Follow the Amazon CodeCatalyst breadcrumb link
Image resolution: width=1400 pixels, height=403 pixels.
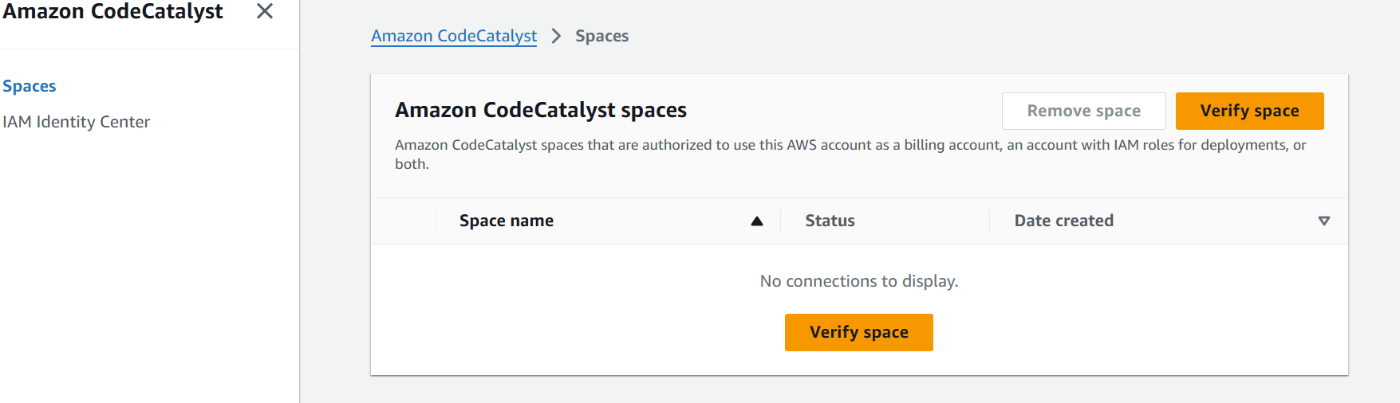click(x=454, y=36)
